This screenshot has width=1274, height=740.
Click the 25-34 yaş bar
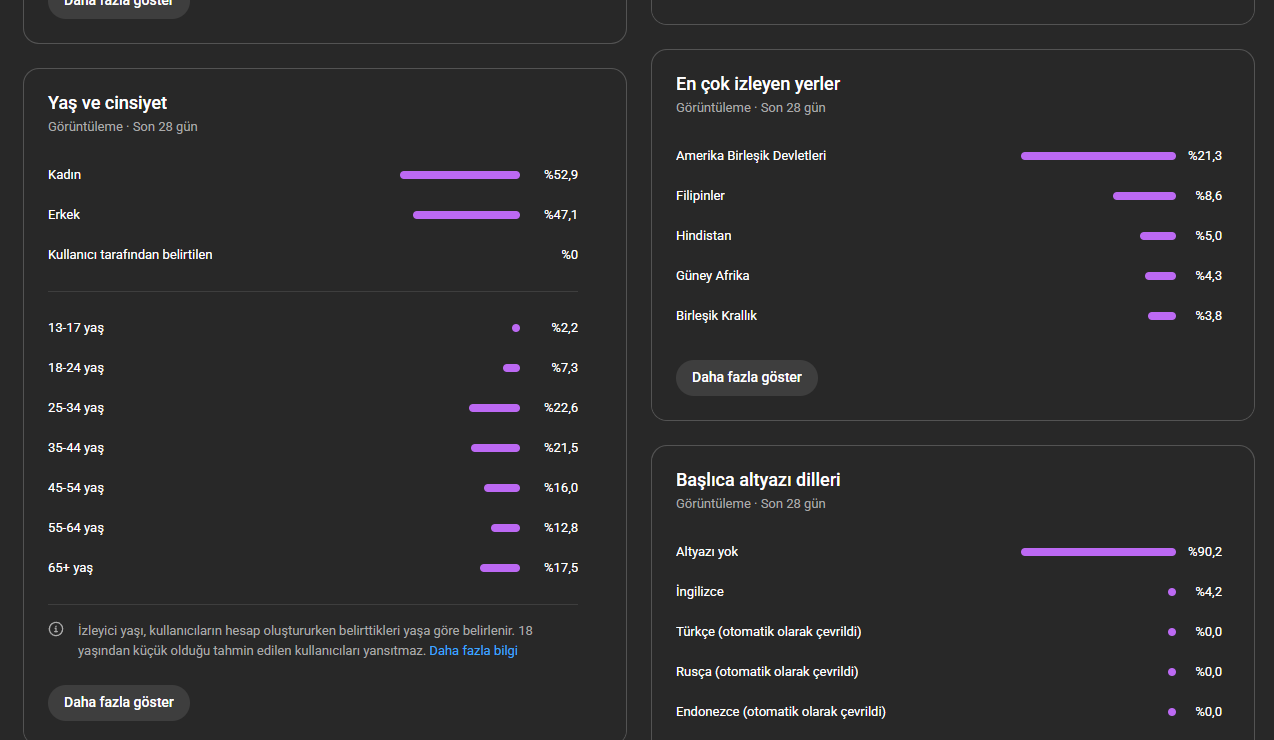[x=494, y=408]
